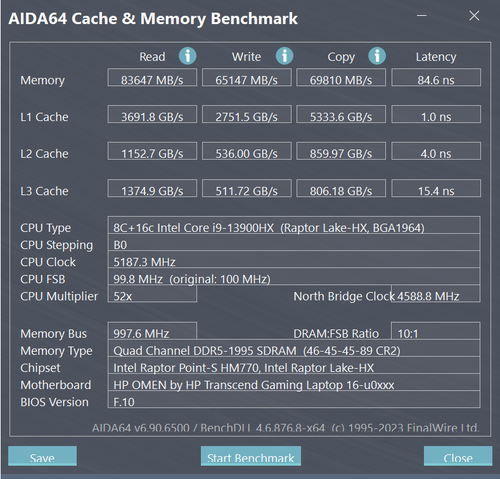Click the Memory Latency 84.6 ns cell
Viewport: 500px width, 479px height.
click(x=436, y=77)
